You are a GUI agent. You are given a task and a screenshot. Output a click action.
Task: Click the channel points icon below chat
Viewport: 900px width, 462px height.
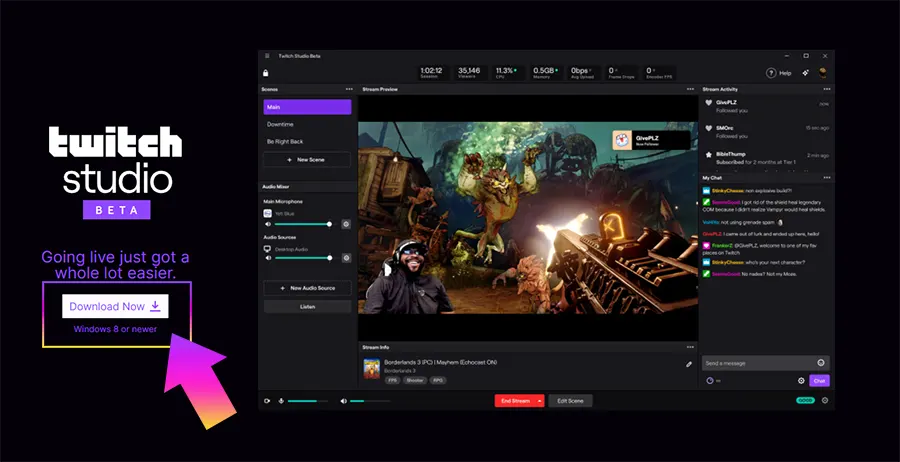point(709,381)
